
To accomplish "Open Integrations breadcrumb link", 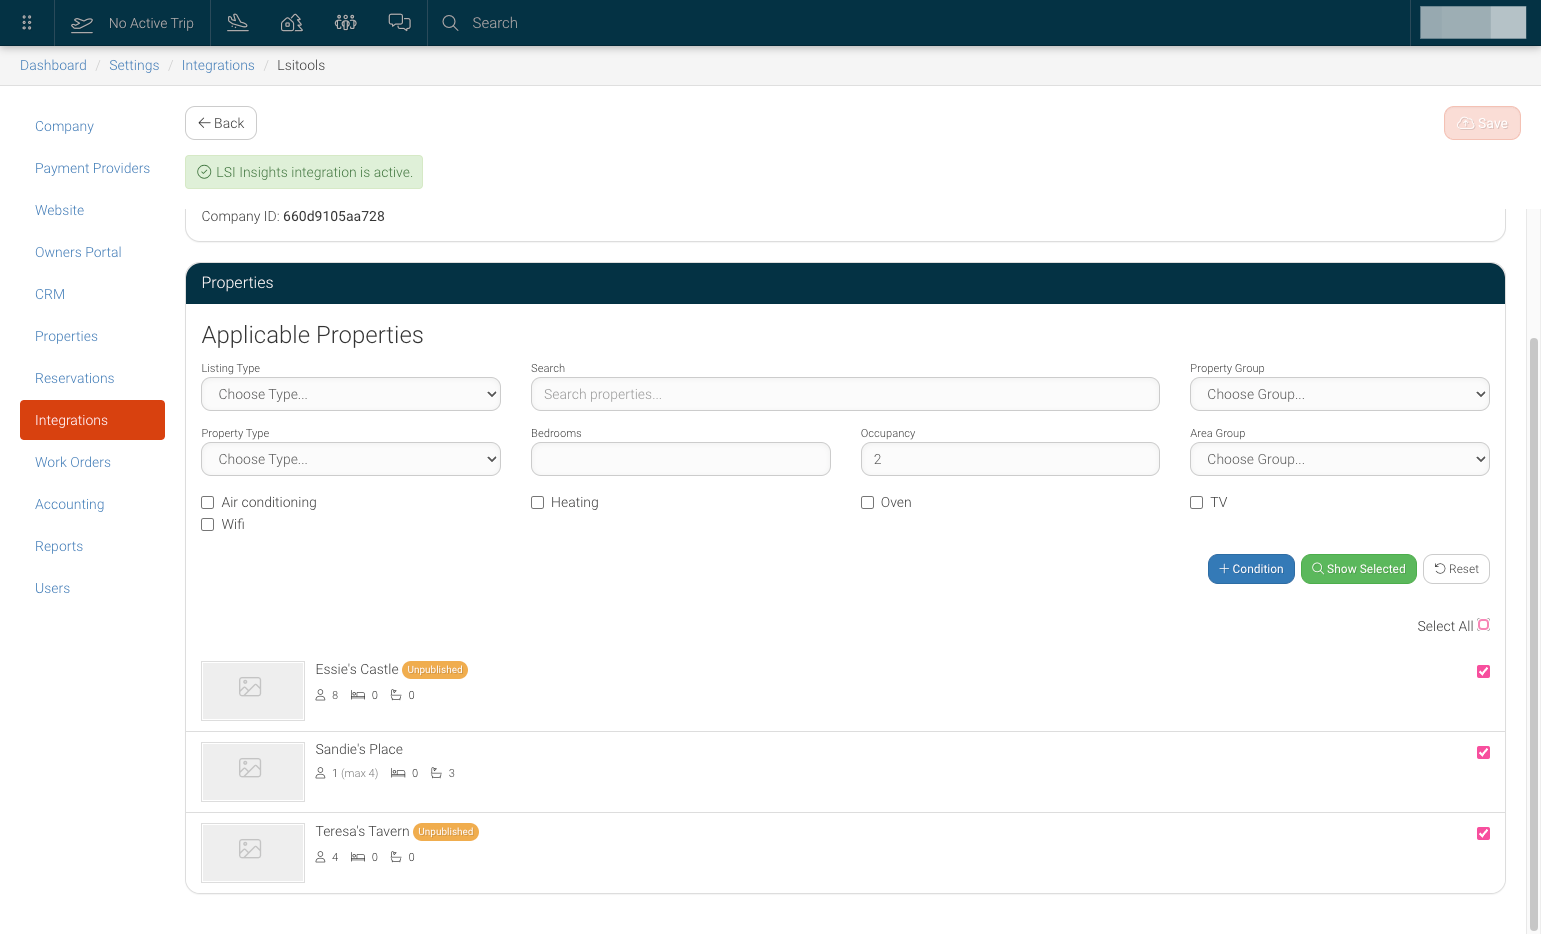I will pyautogui.click(x=218, y=65).
